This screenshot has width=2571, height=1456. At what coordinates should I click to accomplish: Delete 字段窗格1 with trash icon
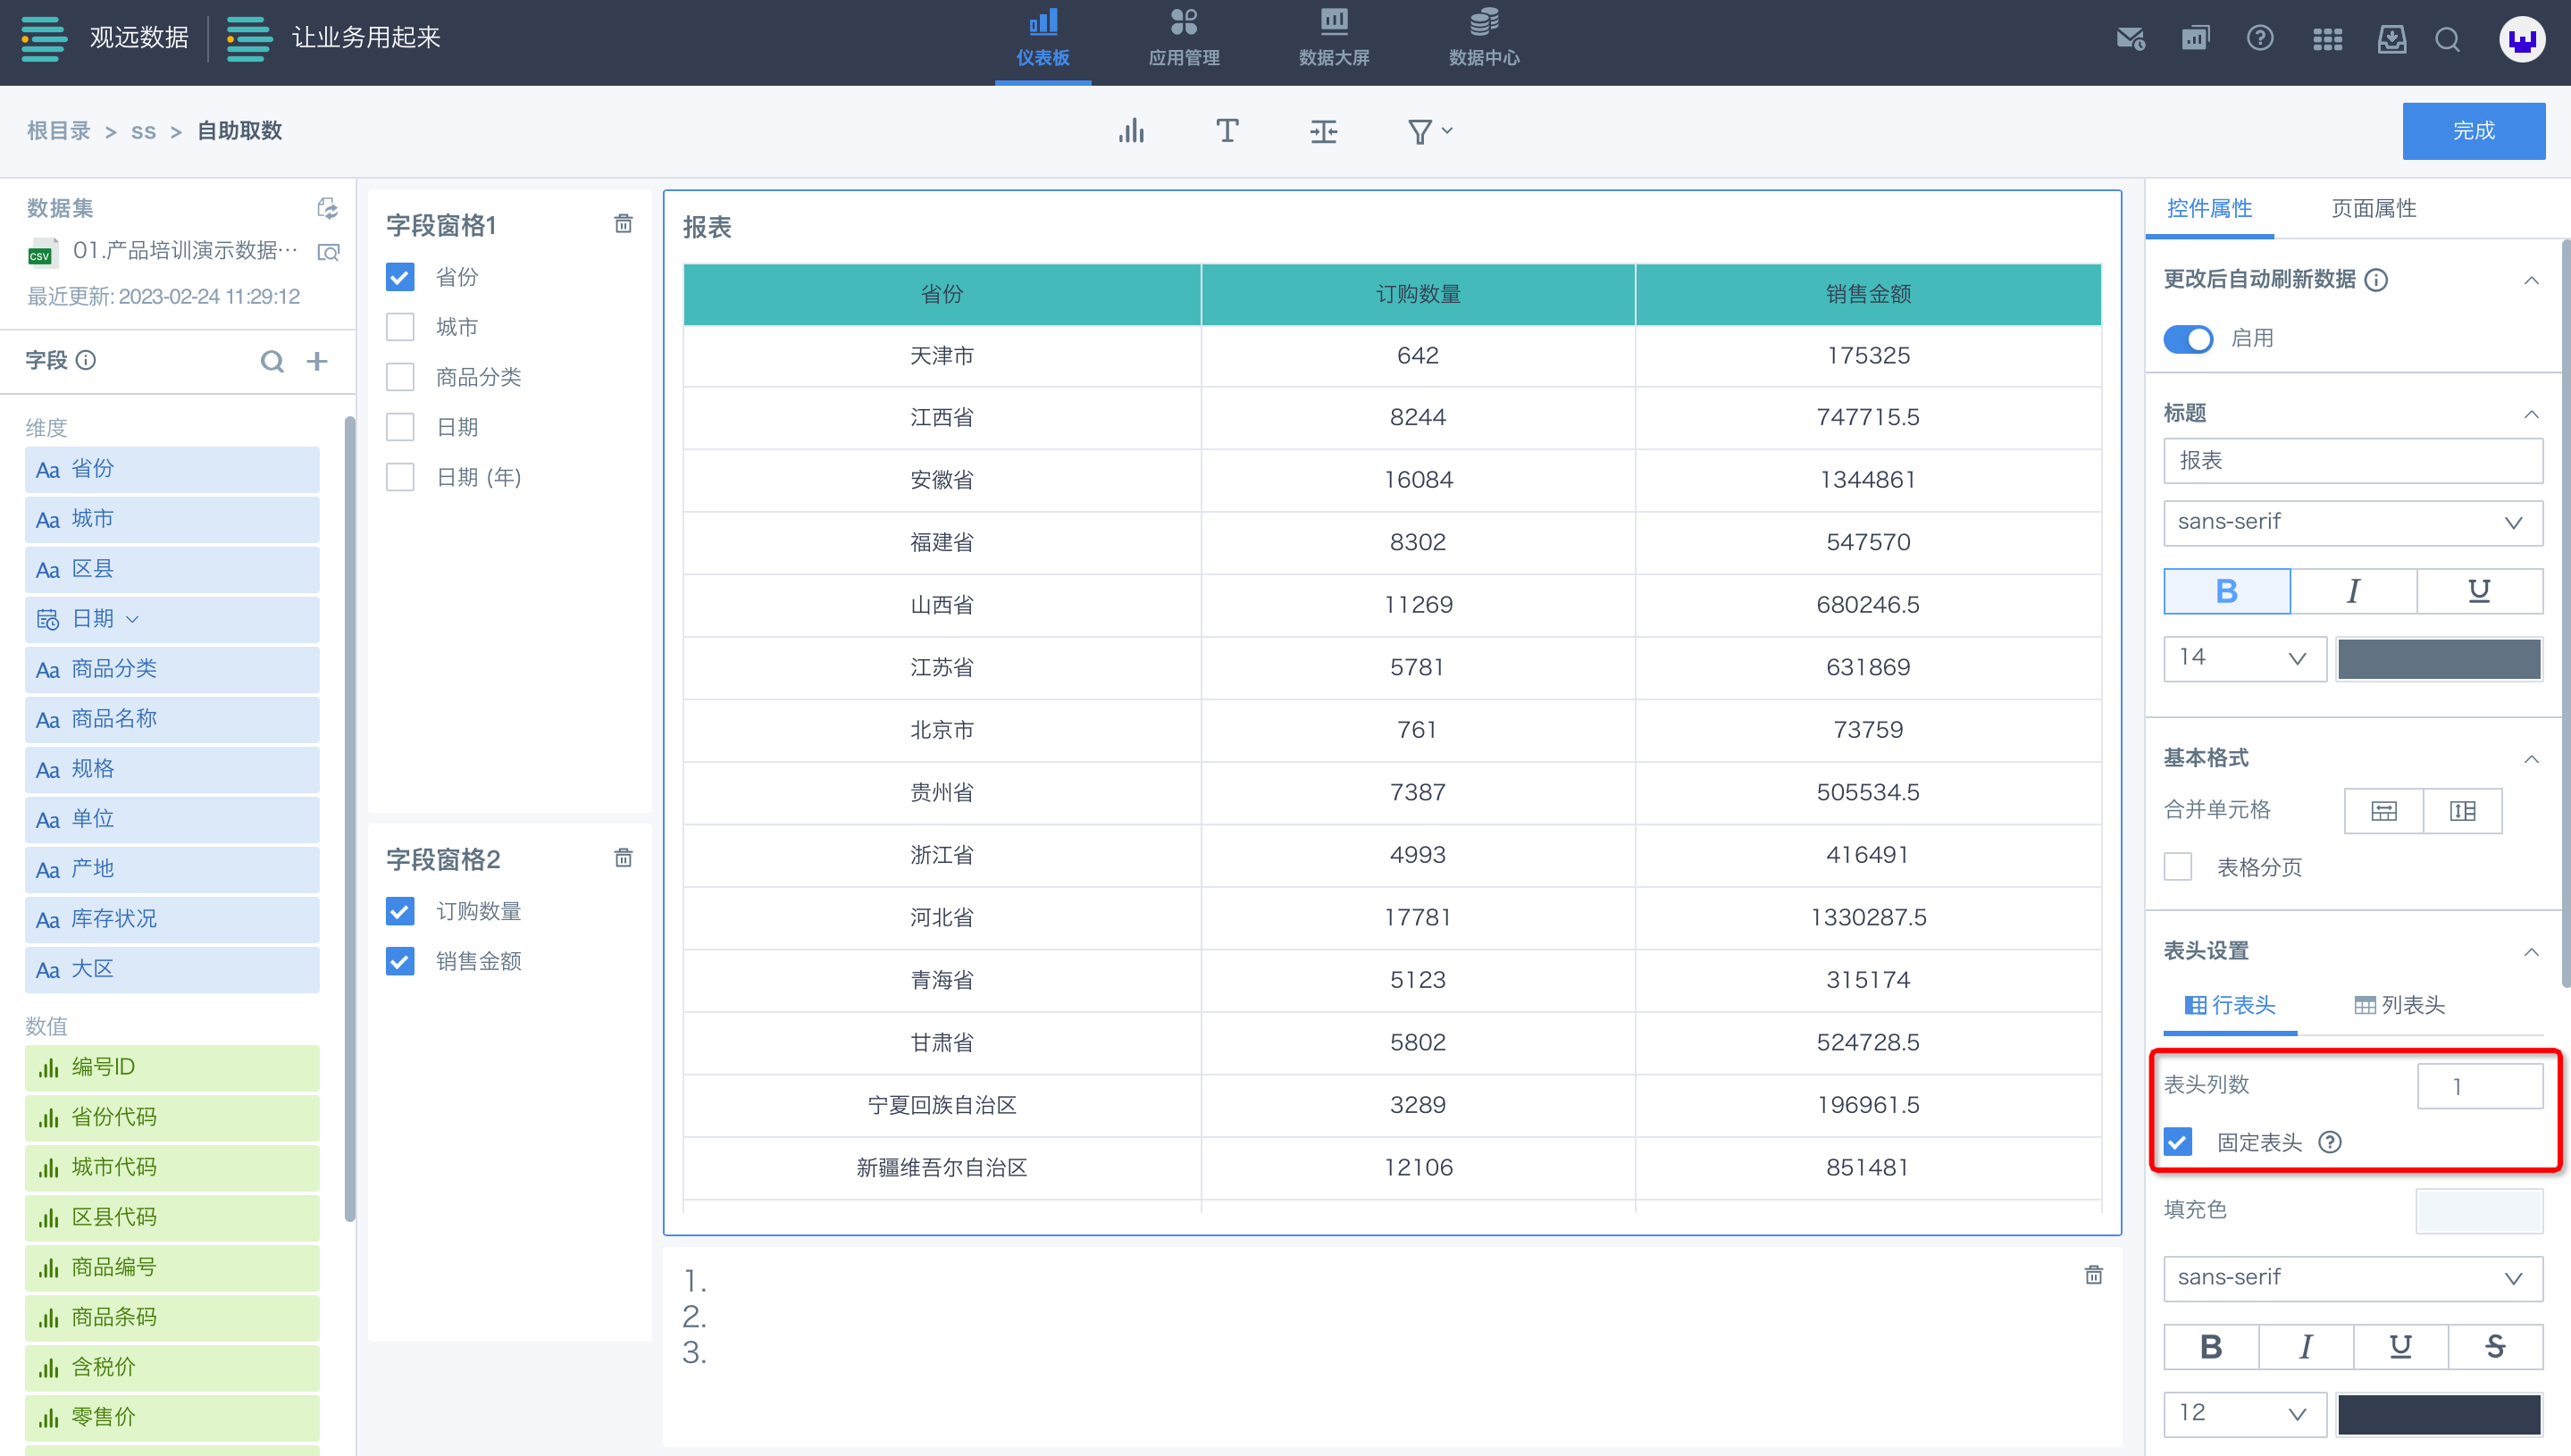click(623, 224)
